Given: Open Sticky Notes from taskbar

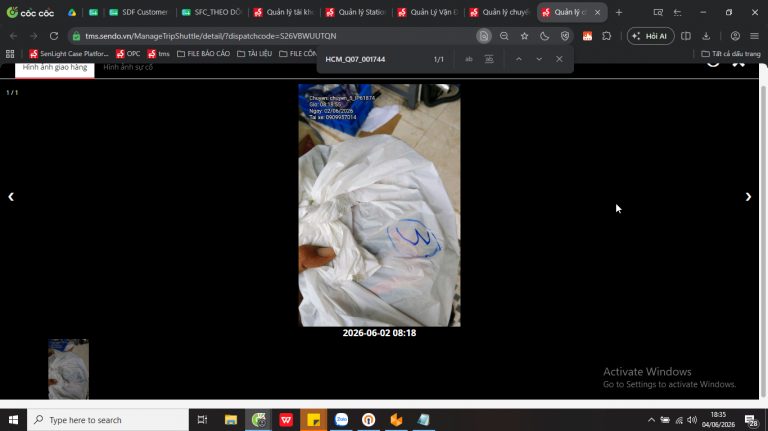Looking at the screenshot, I should 313,420.
